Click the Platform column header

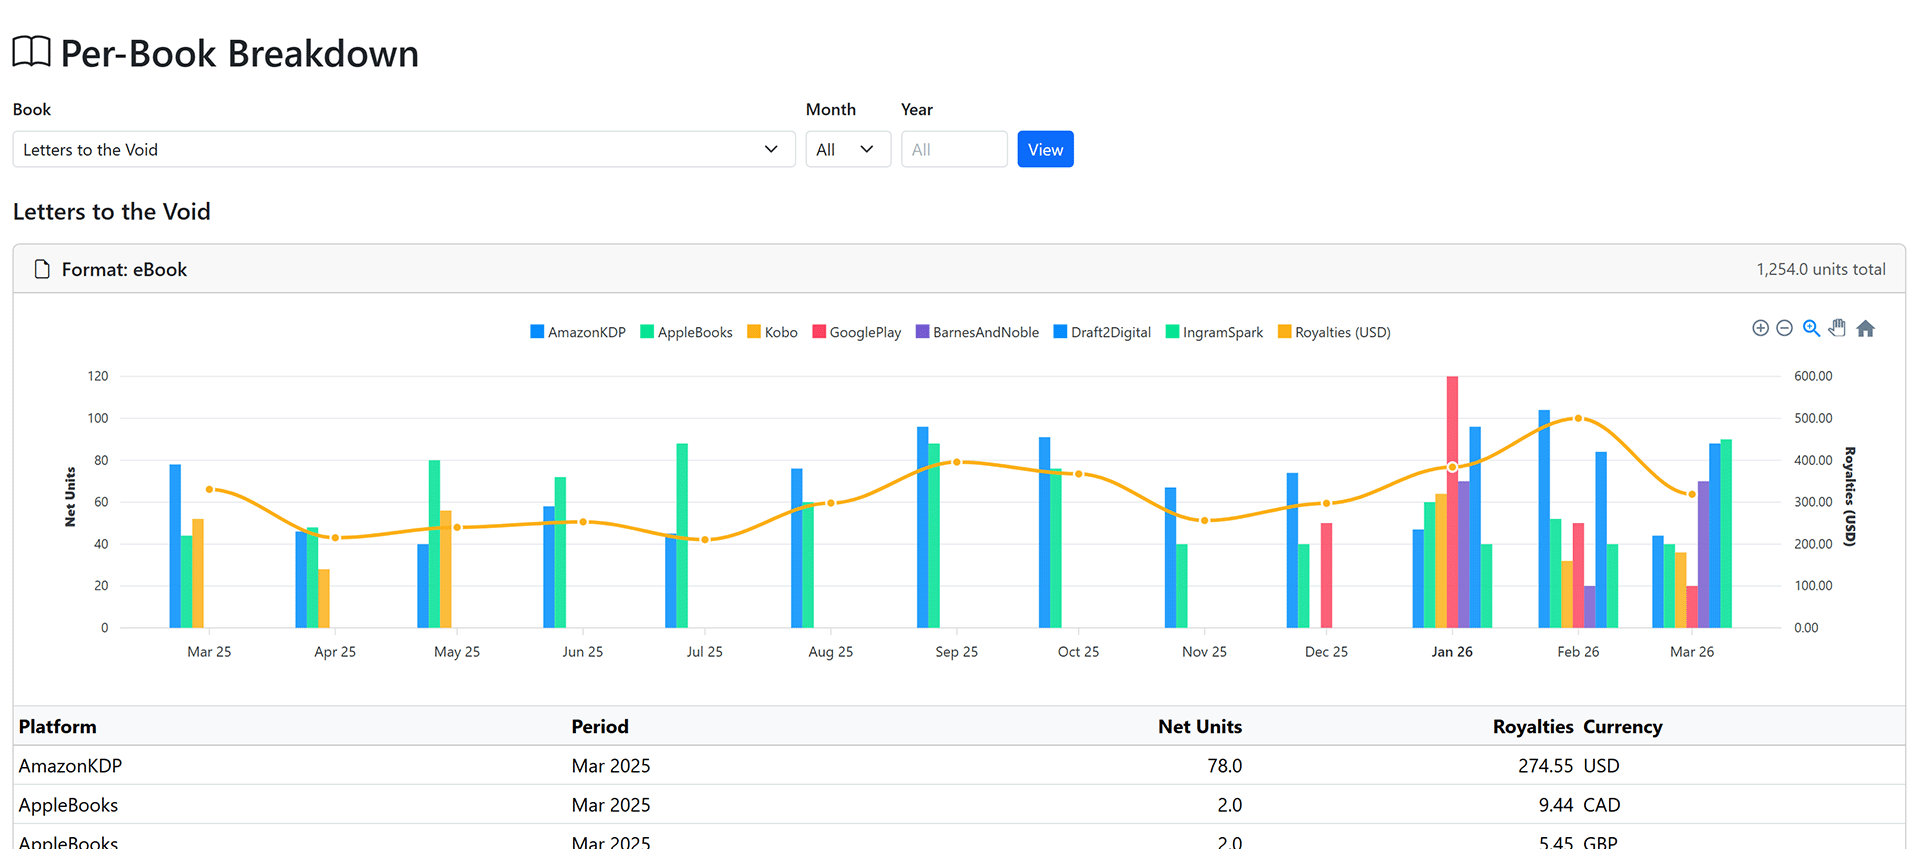(x=58, y=727)
